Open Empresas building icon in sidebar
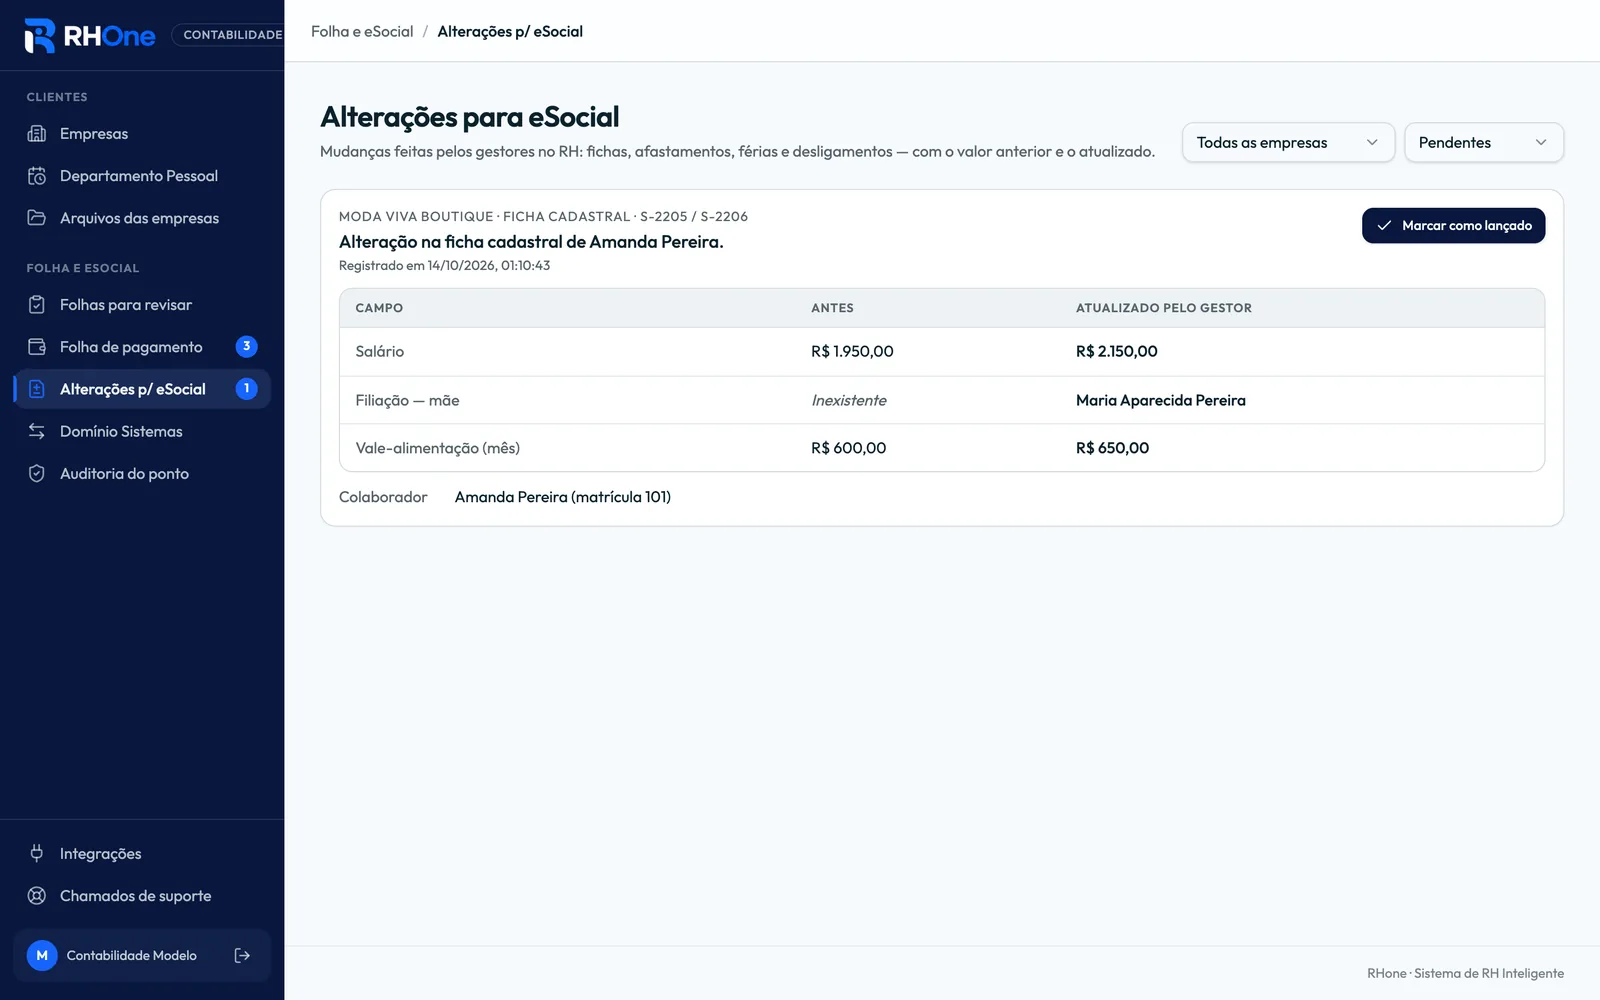Screen dimensions: 1600x1000 click(x=37, y=134)
